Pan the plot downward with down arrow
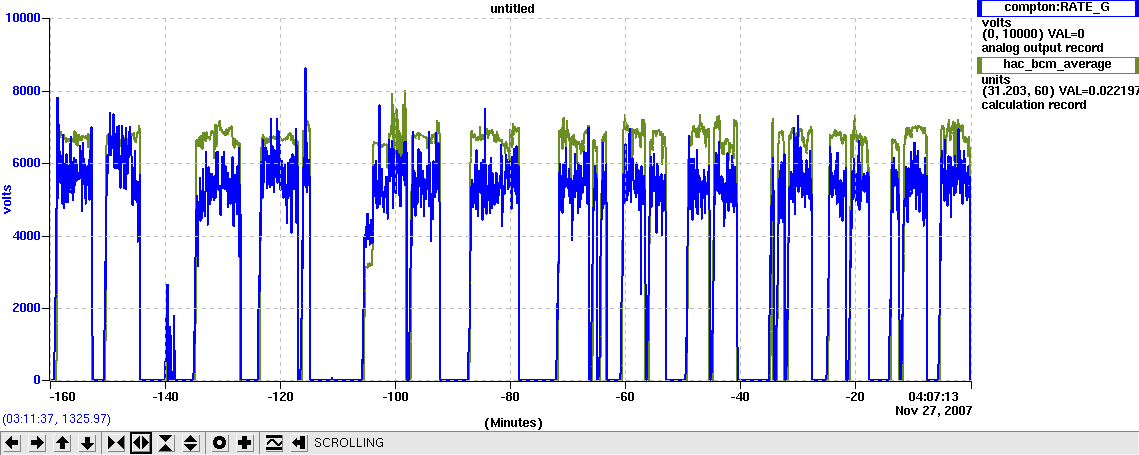Viewport: 1139px width, 455px height. (87, 443)
